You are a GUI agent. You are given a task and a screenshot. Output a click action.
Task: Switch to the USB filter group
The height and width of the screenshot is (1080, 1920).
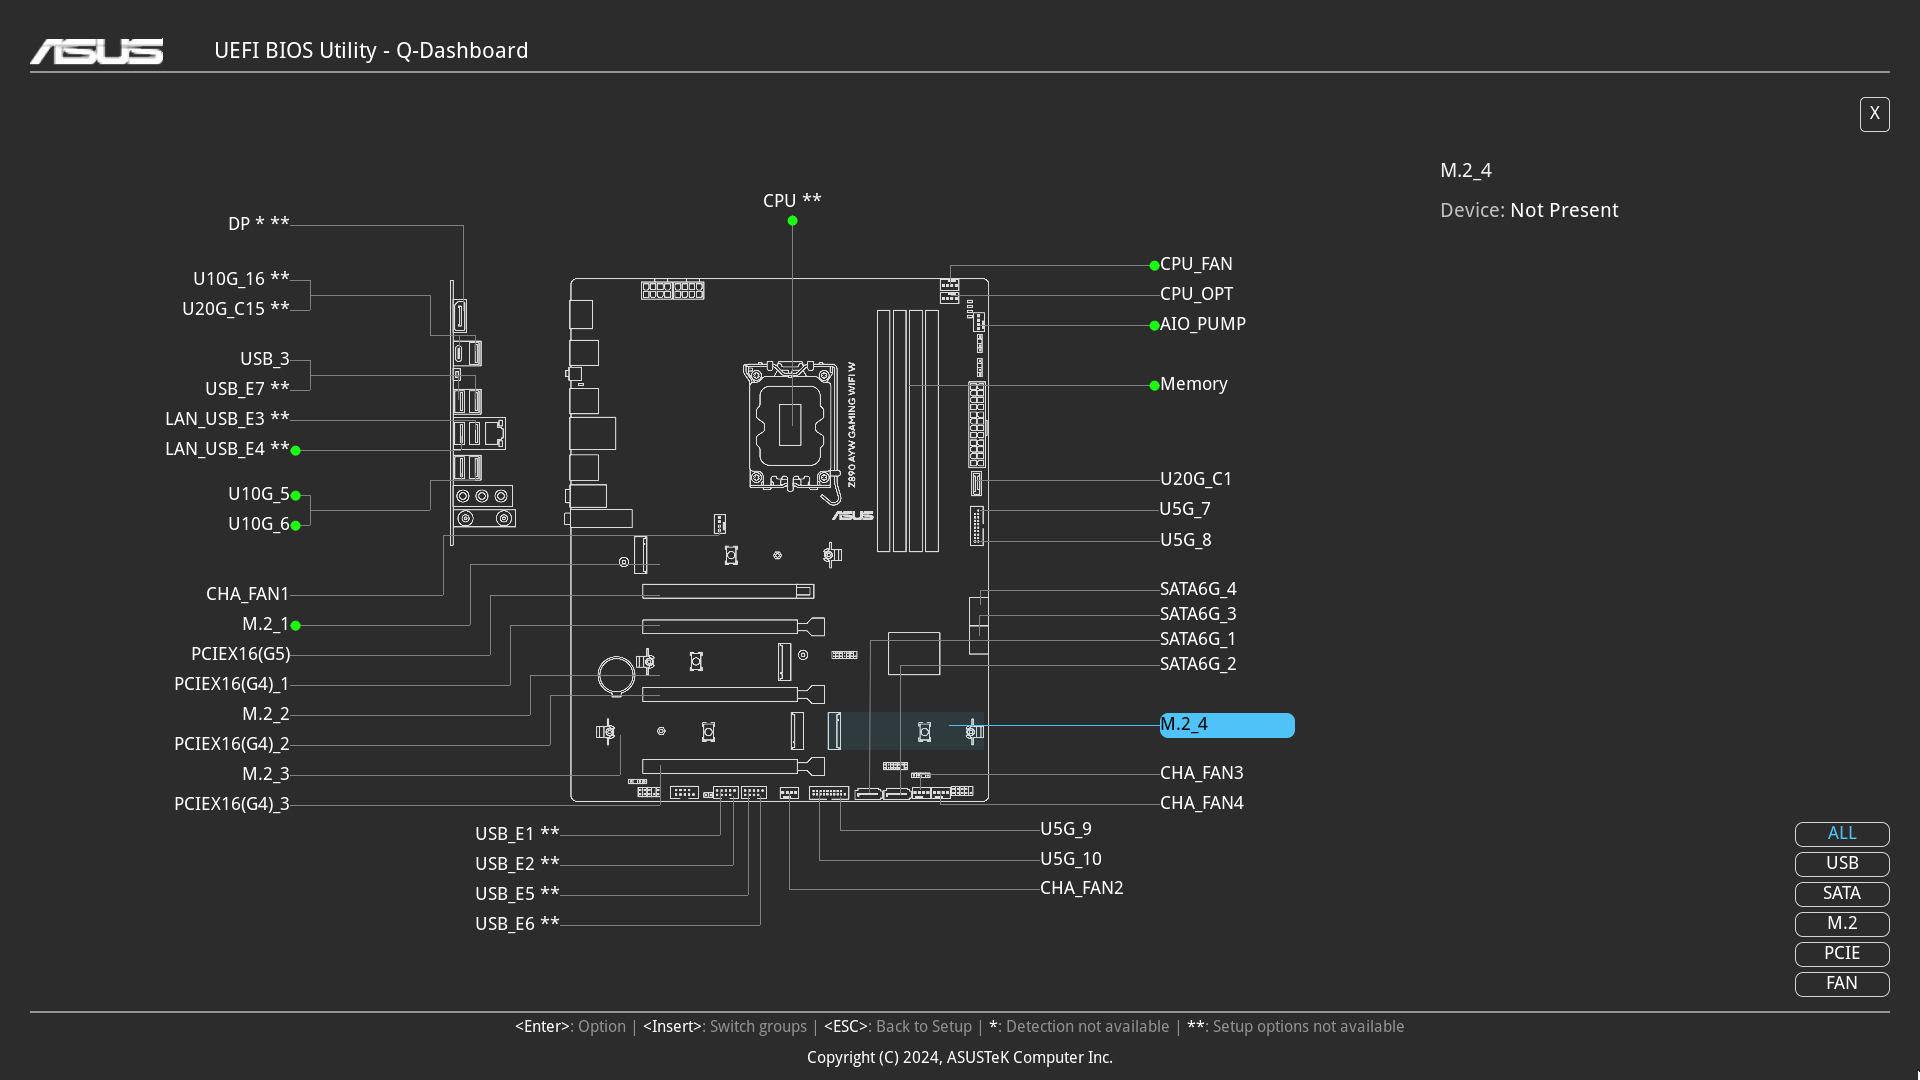tap(1841, 864)
